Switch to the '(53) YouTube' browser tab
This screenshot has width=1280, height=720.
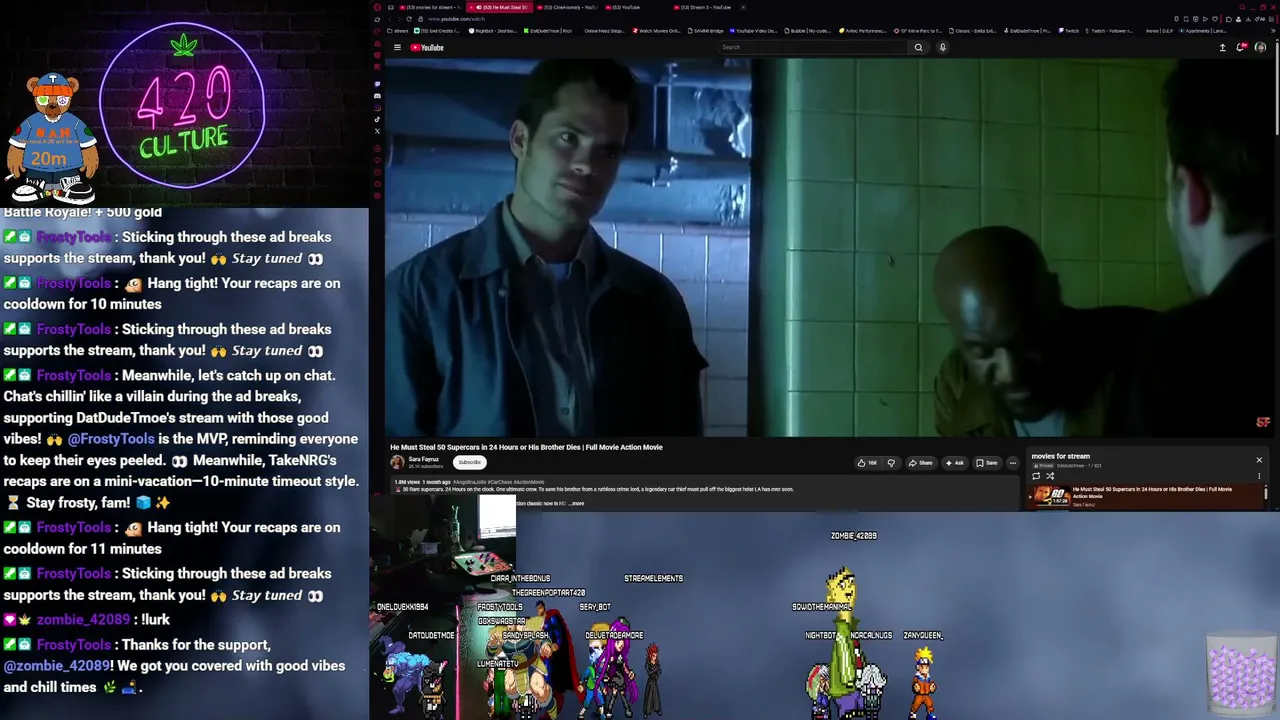coord(625,7)
